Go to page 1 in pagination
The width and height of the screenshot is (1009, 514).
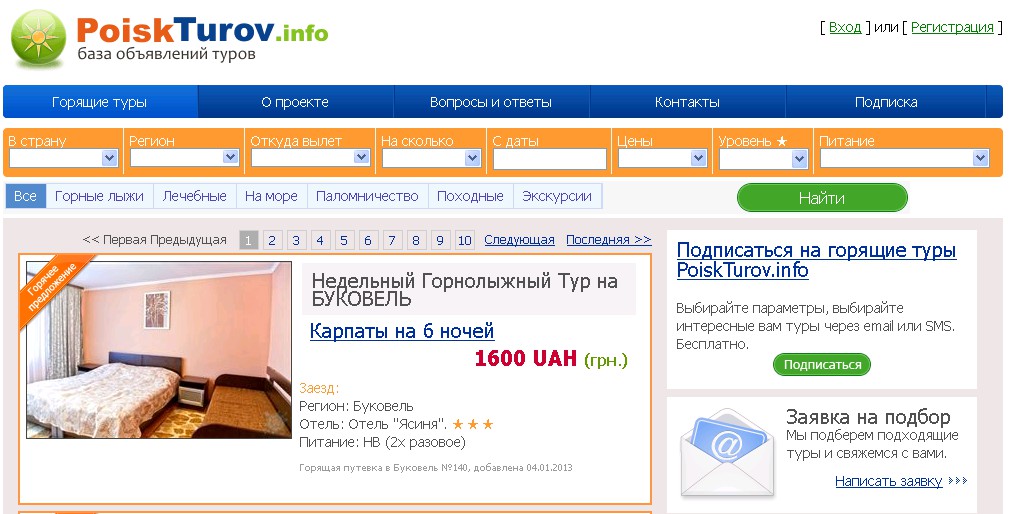pos(248,241)
